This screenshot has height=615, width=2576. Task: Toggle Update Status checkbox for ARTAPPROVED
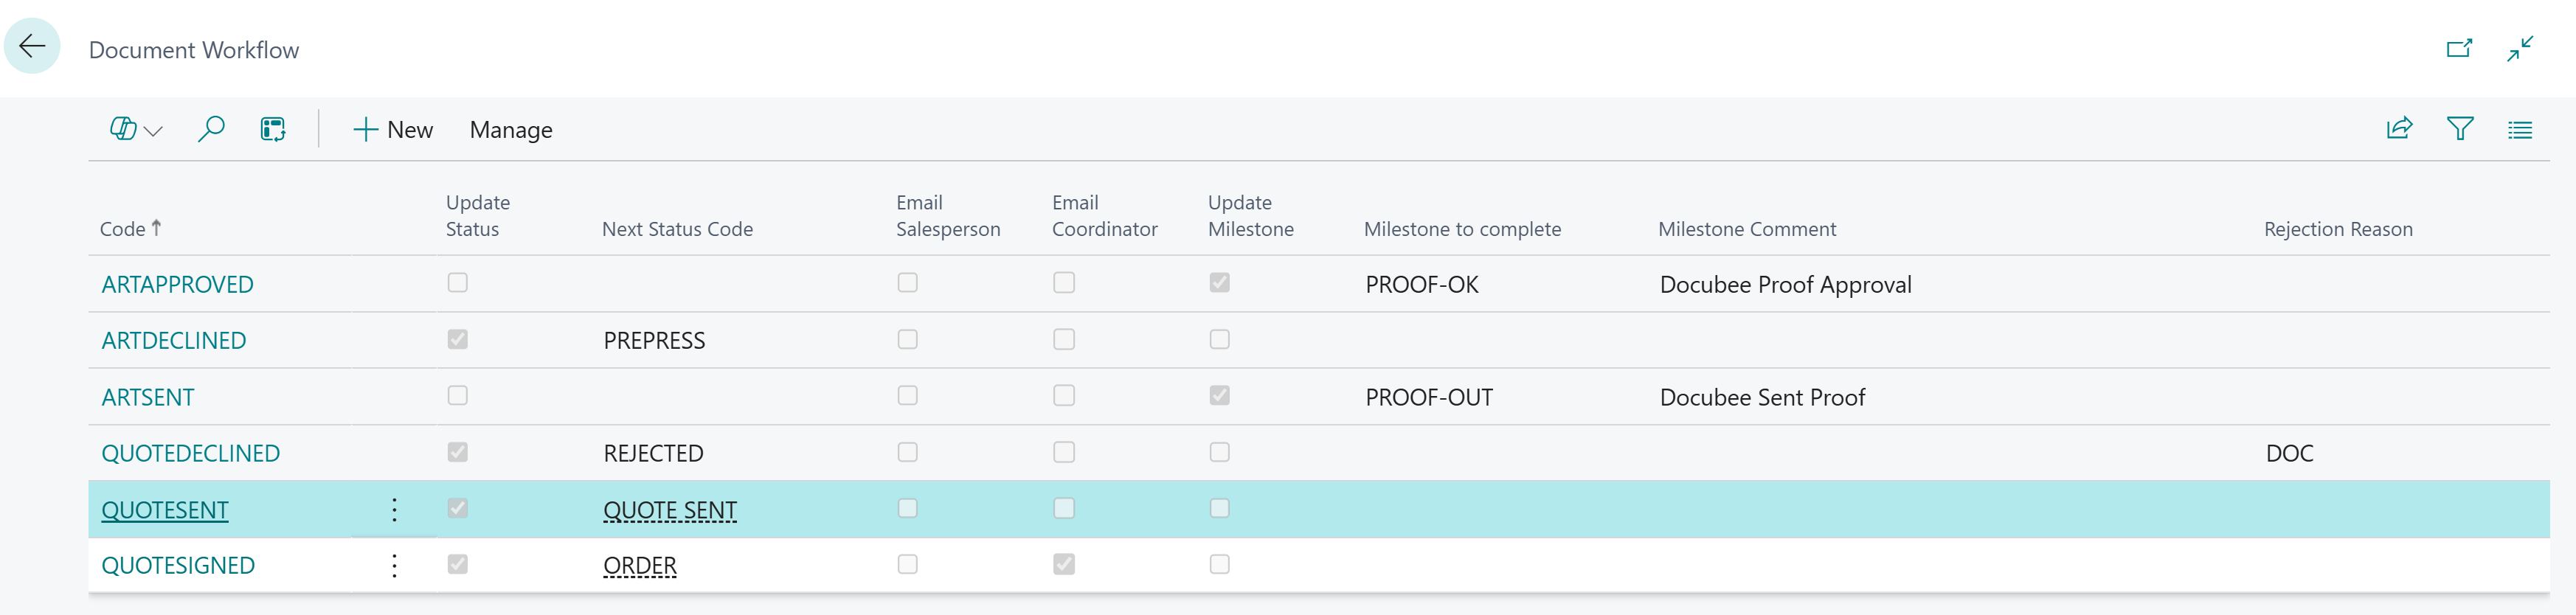coord(458,283)
